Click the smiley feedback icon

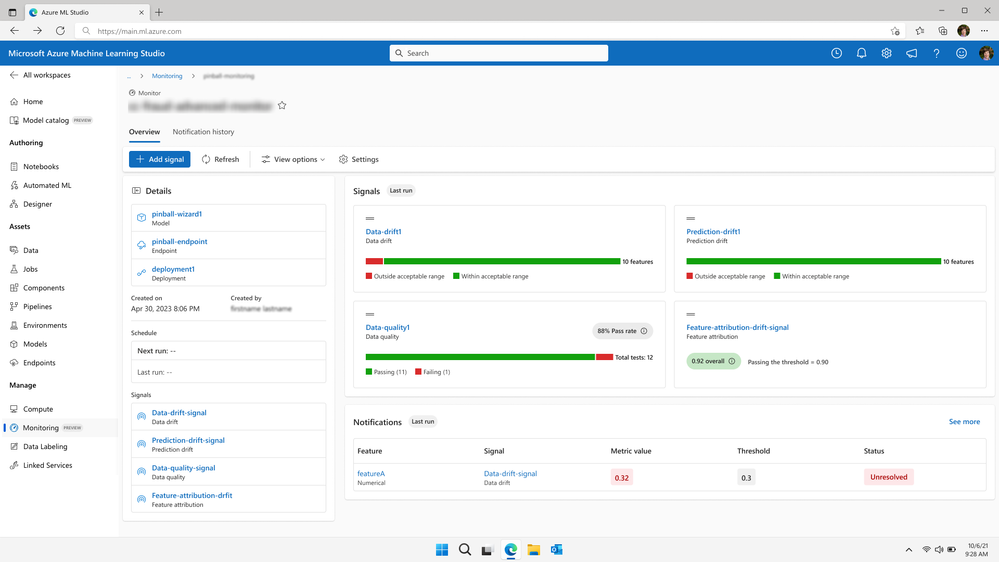(961, 54)
